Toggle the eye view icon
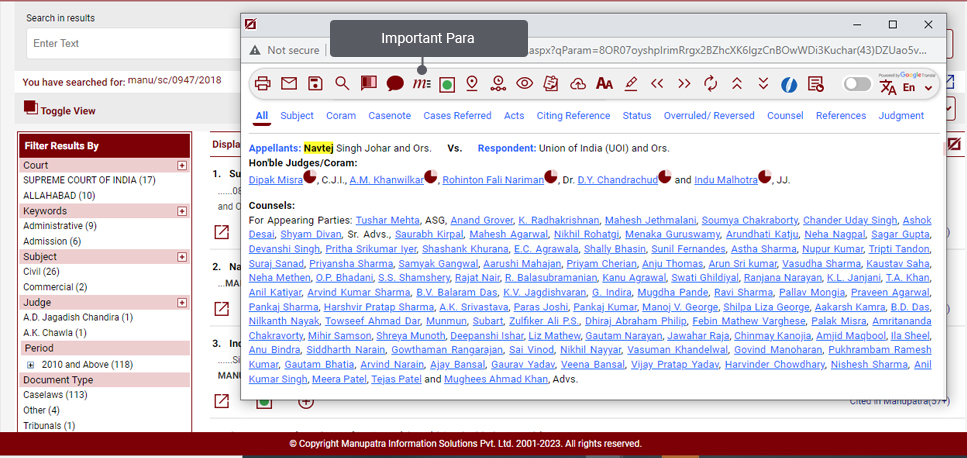Screen dimensions: 967x458 tap(524, 84)
